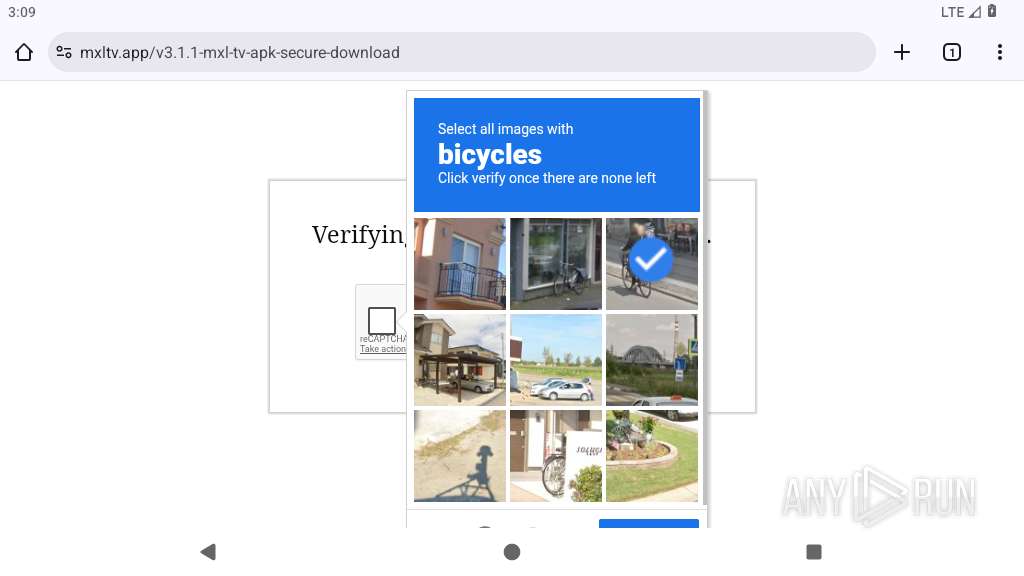Select the arched bridge image tile
Viewport: 1024px width, 576px height.
pos(652,360)
